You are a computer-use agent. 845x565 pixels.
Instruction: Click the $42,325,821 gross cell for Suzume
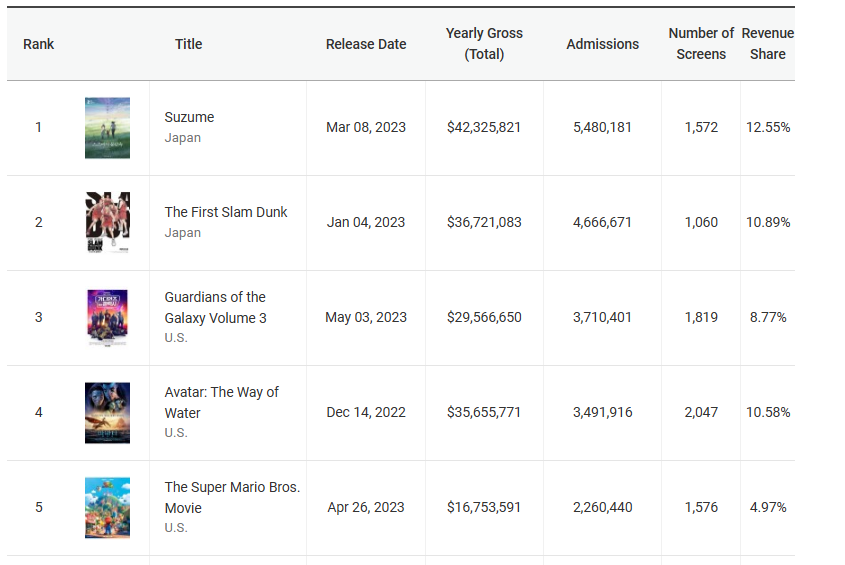click(x=484, y=128)
